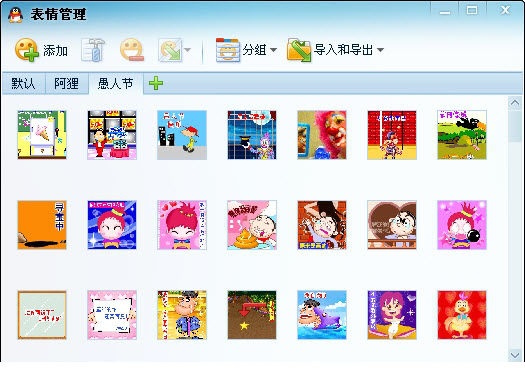Select the ice cream poster emoticon

[42, 135]
